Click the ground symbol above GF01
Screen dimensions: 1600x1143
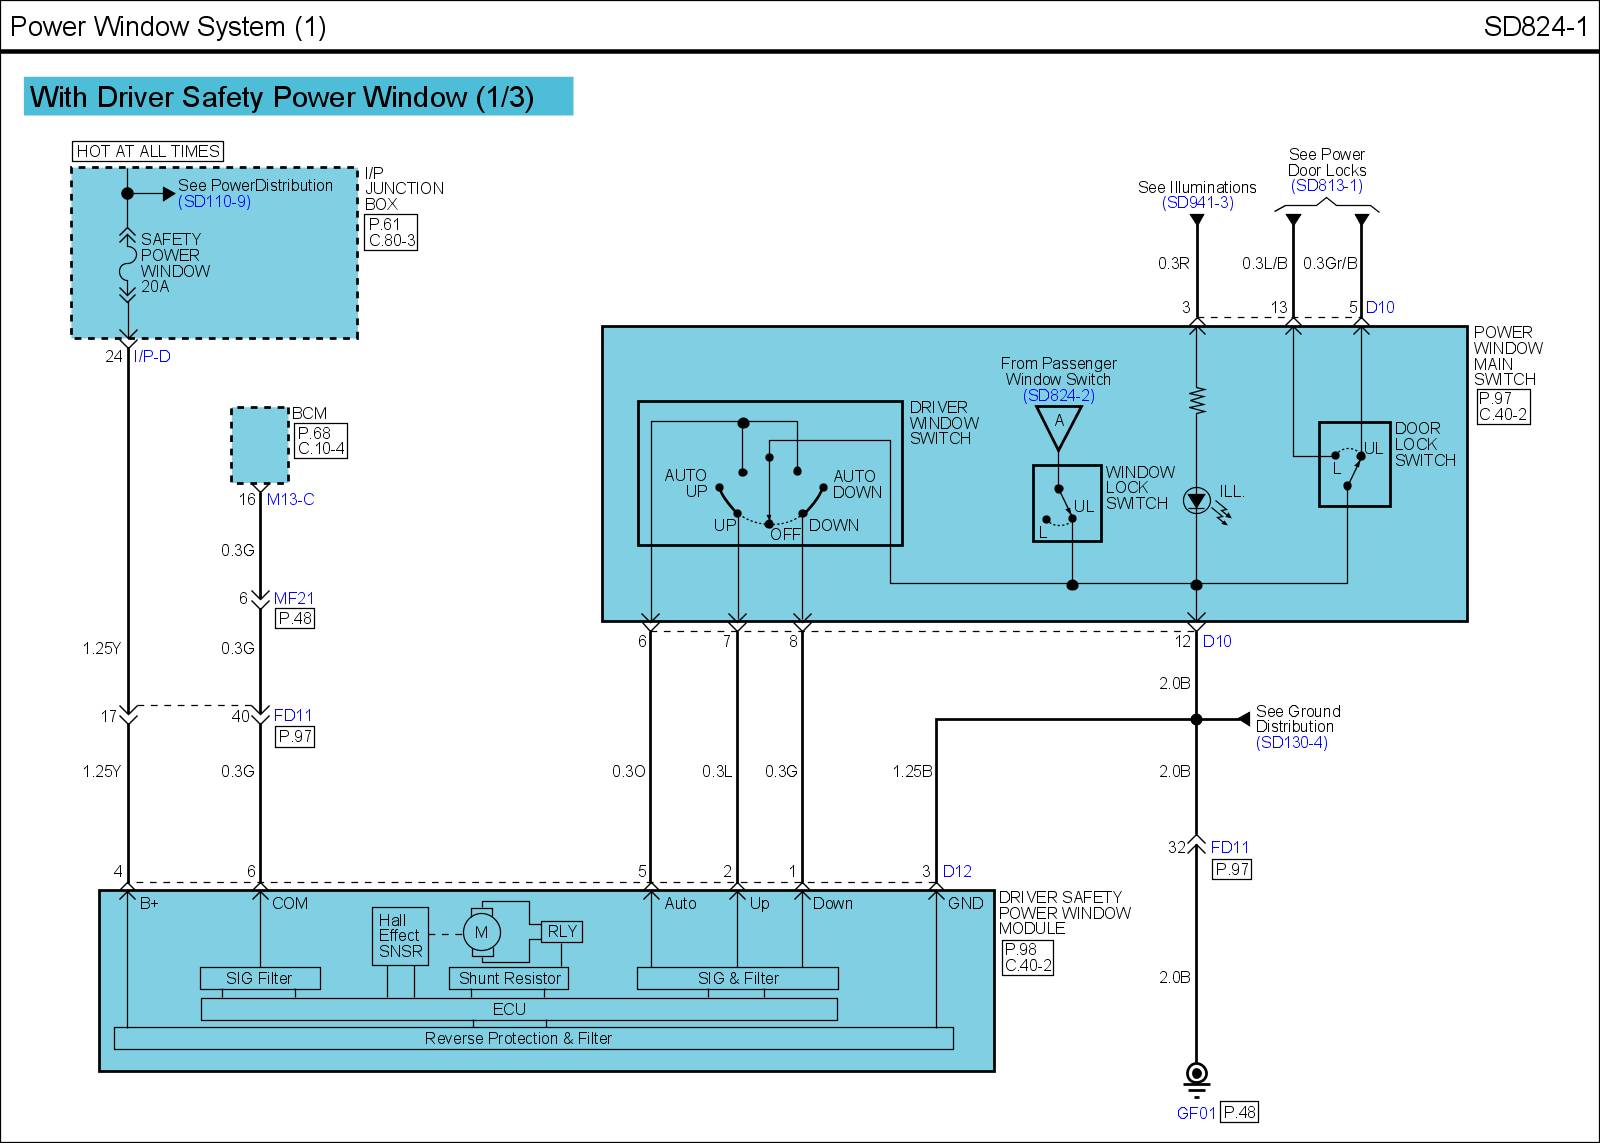(x=1196, y=1076)
